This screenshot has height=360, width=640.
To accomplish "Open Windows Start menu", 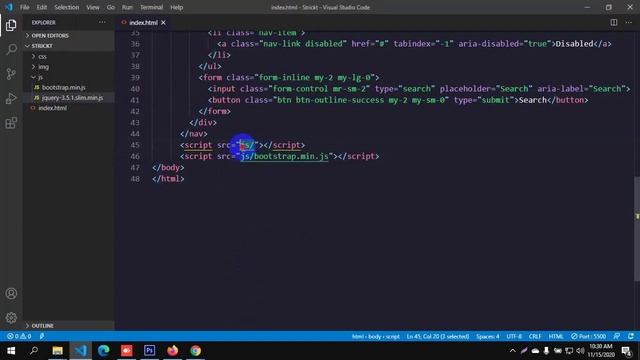I will pyautogui.click(x=11, y=351).
